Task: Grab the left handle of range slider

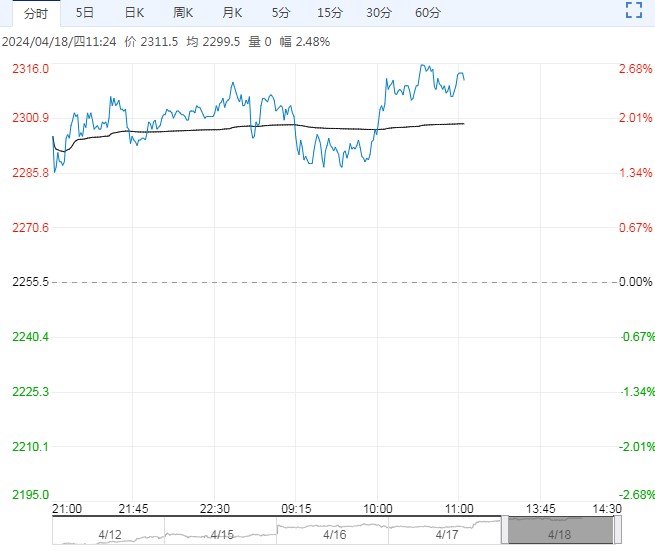Action: coord(505,531)
